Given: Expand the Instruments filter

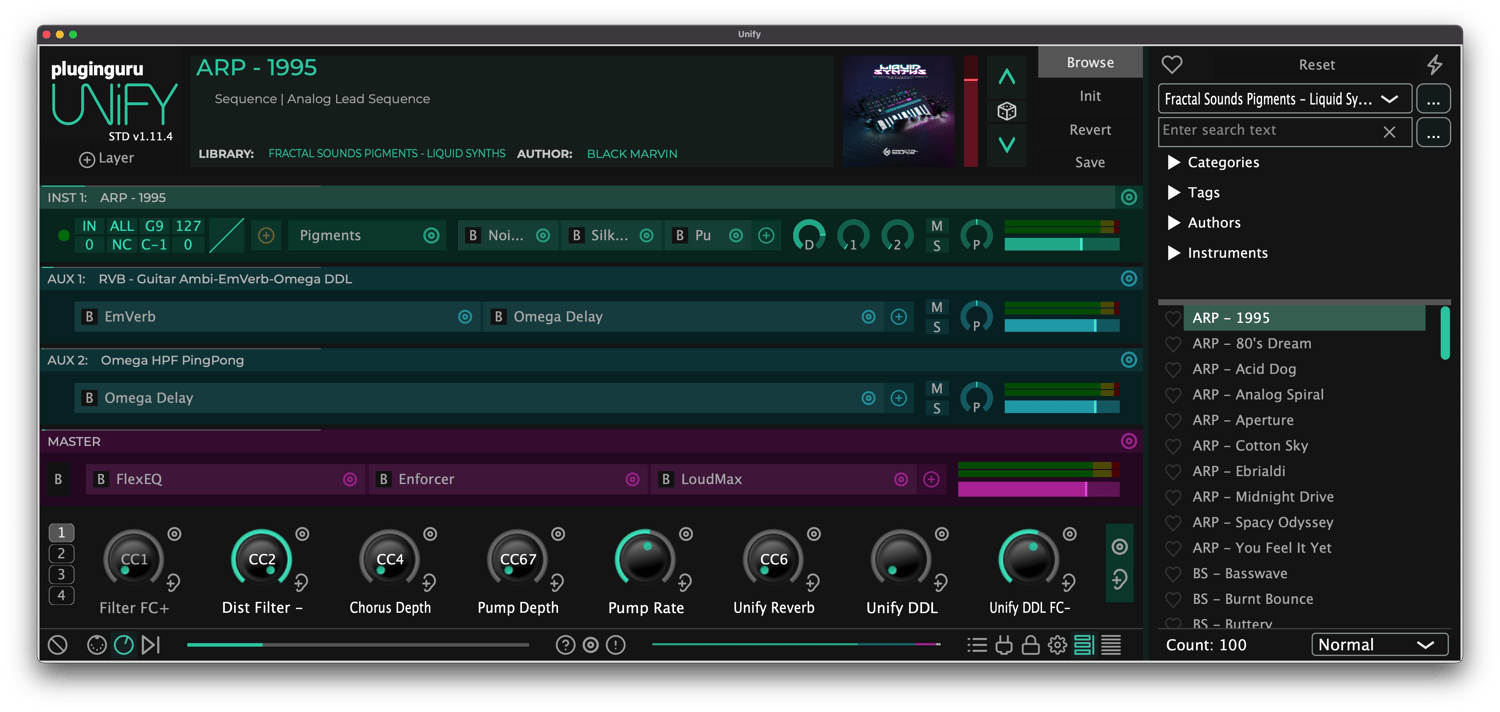Looking at the screenshot, I should click(1174, 252).
